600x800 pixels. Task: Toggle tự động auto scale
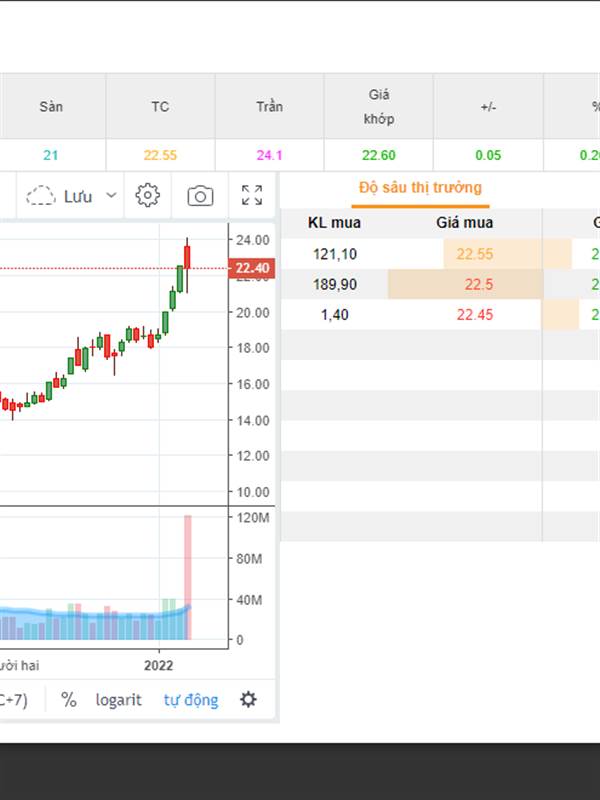pos(191,699)
